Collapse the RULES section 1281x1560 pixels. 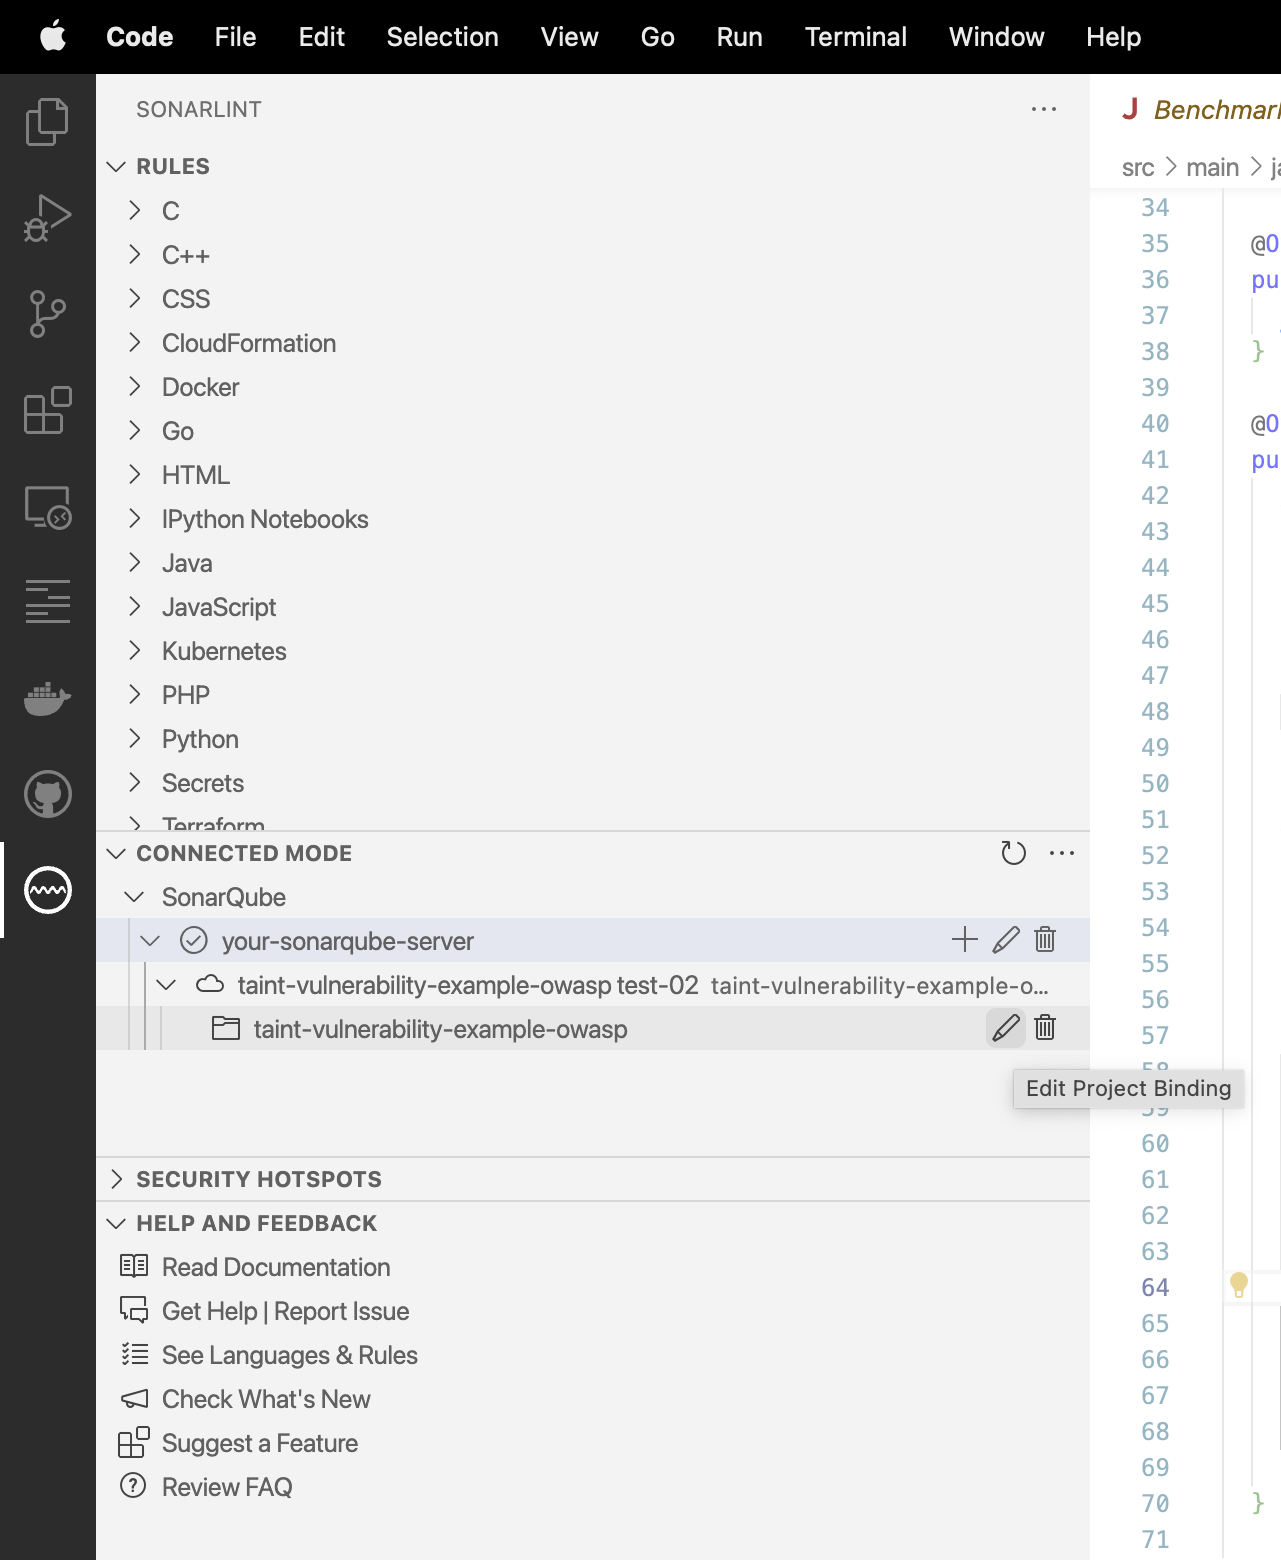click(x=116, y=166)
